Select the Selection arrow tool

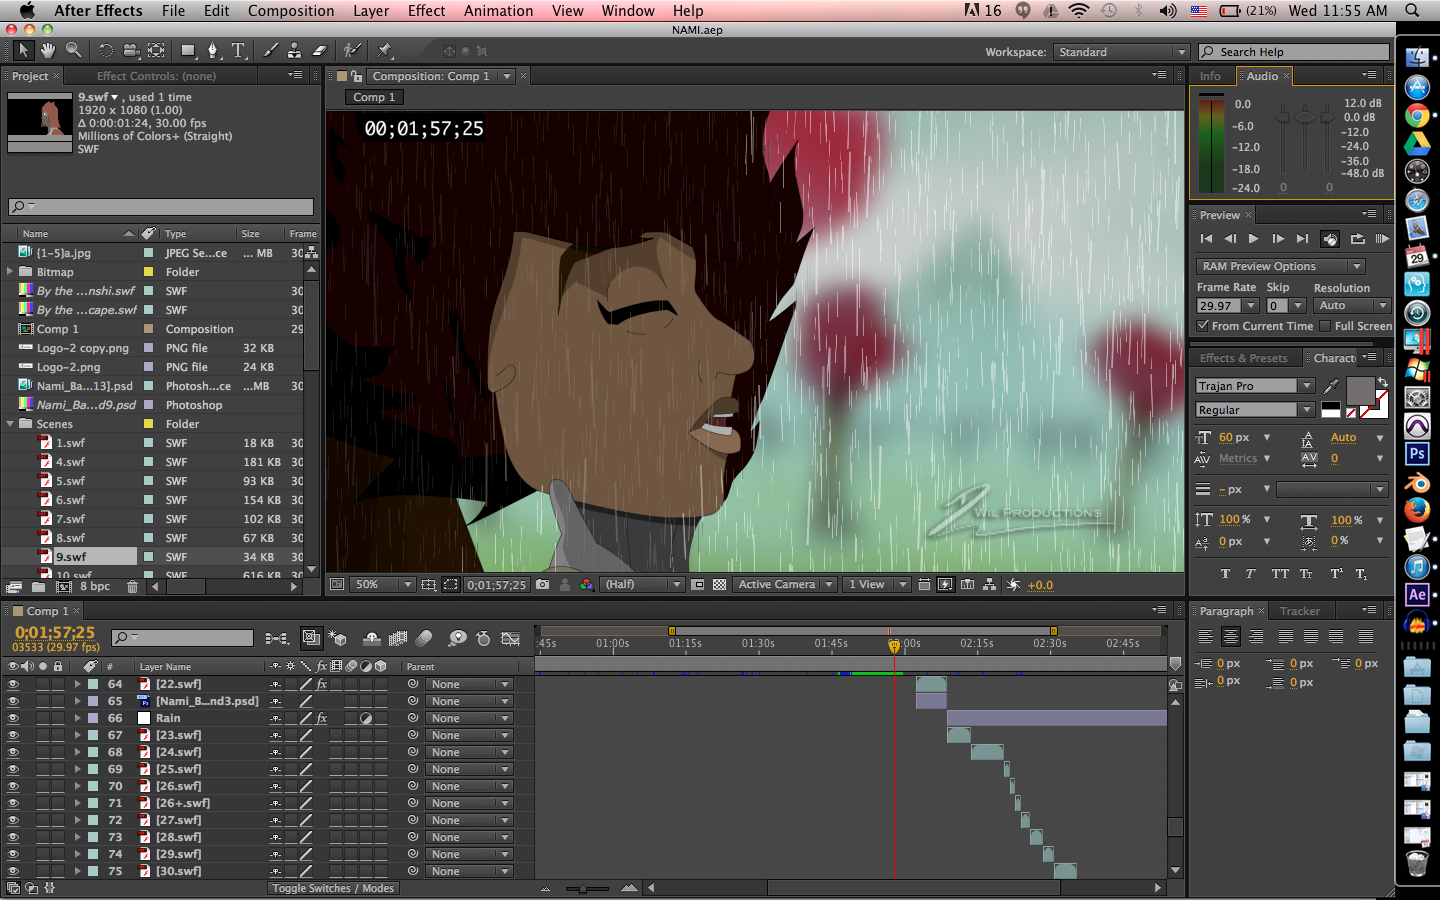(x=24, y=50)
